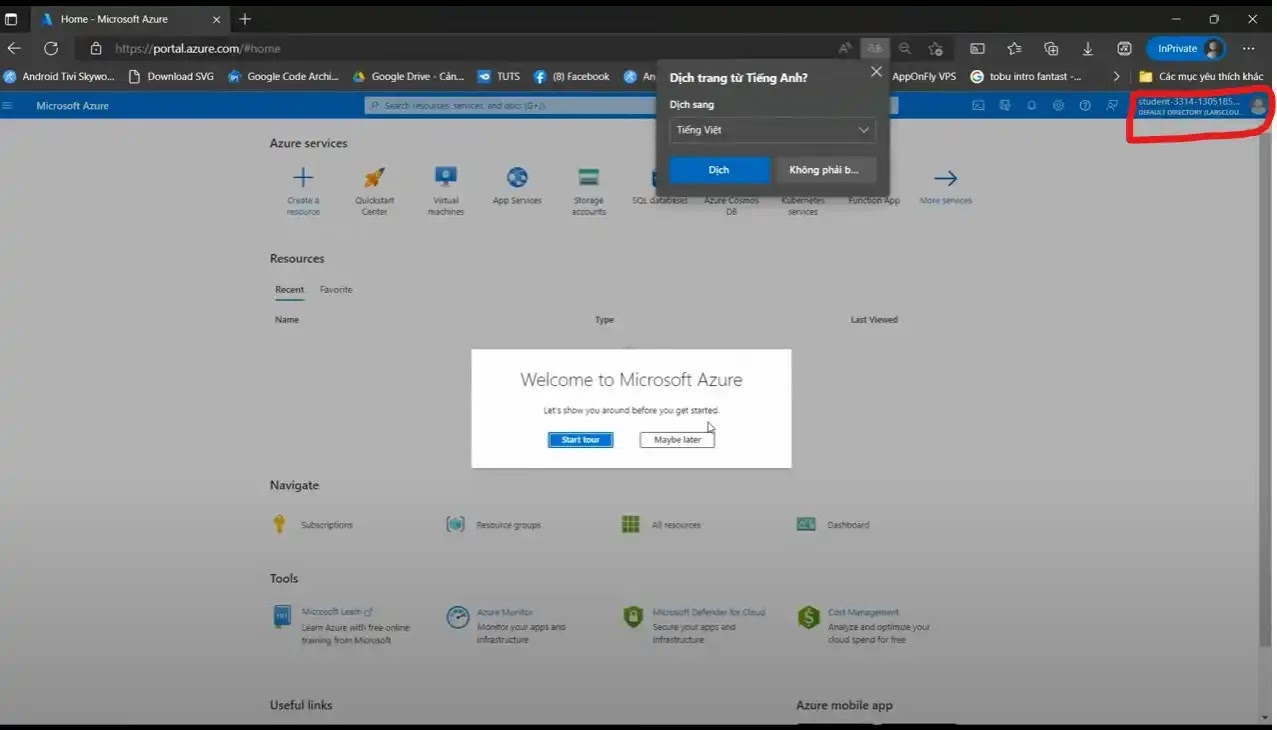Add page to favorites star icon

click(935, 48)
